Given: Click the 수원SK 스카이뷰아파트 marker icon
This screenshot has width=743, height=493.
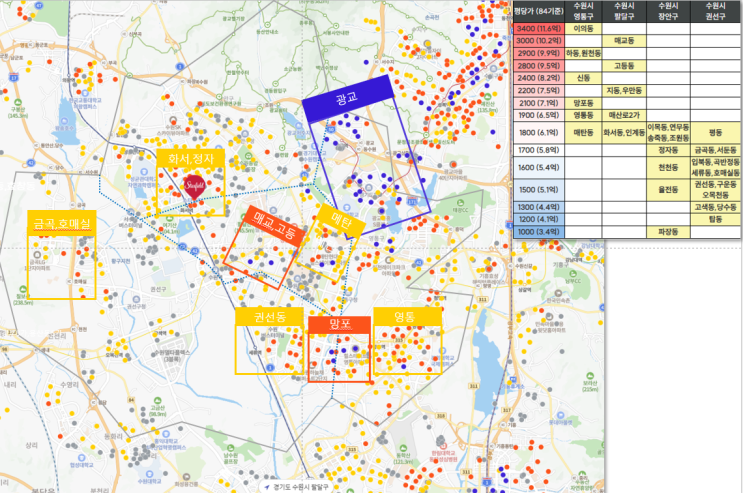Looking at the screenshot, I should [x=173, y=119].
